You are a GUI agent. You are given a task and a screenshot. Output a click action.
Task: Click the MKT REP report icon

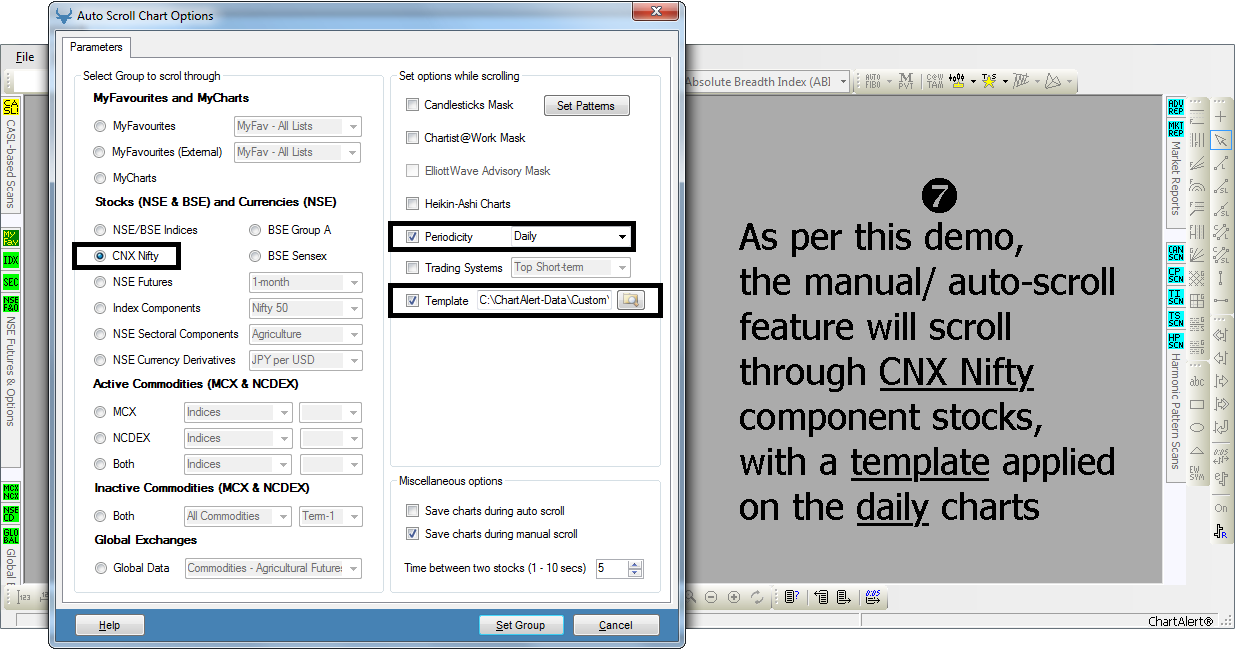tap(1176, 128)
